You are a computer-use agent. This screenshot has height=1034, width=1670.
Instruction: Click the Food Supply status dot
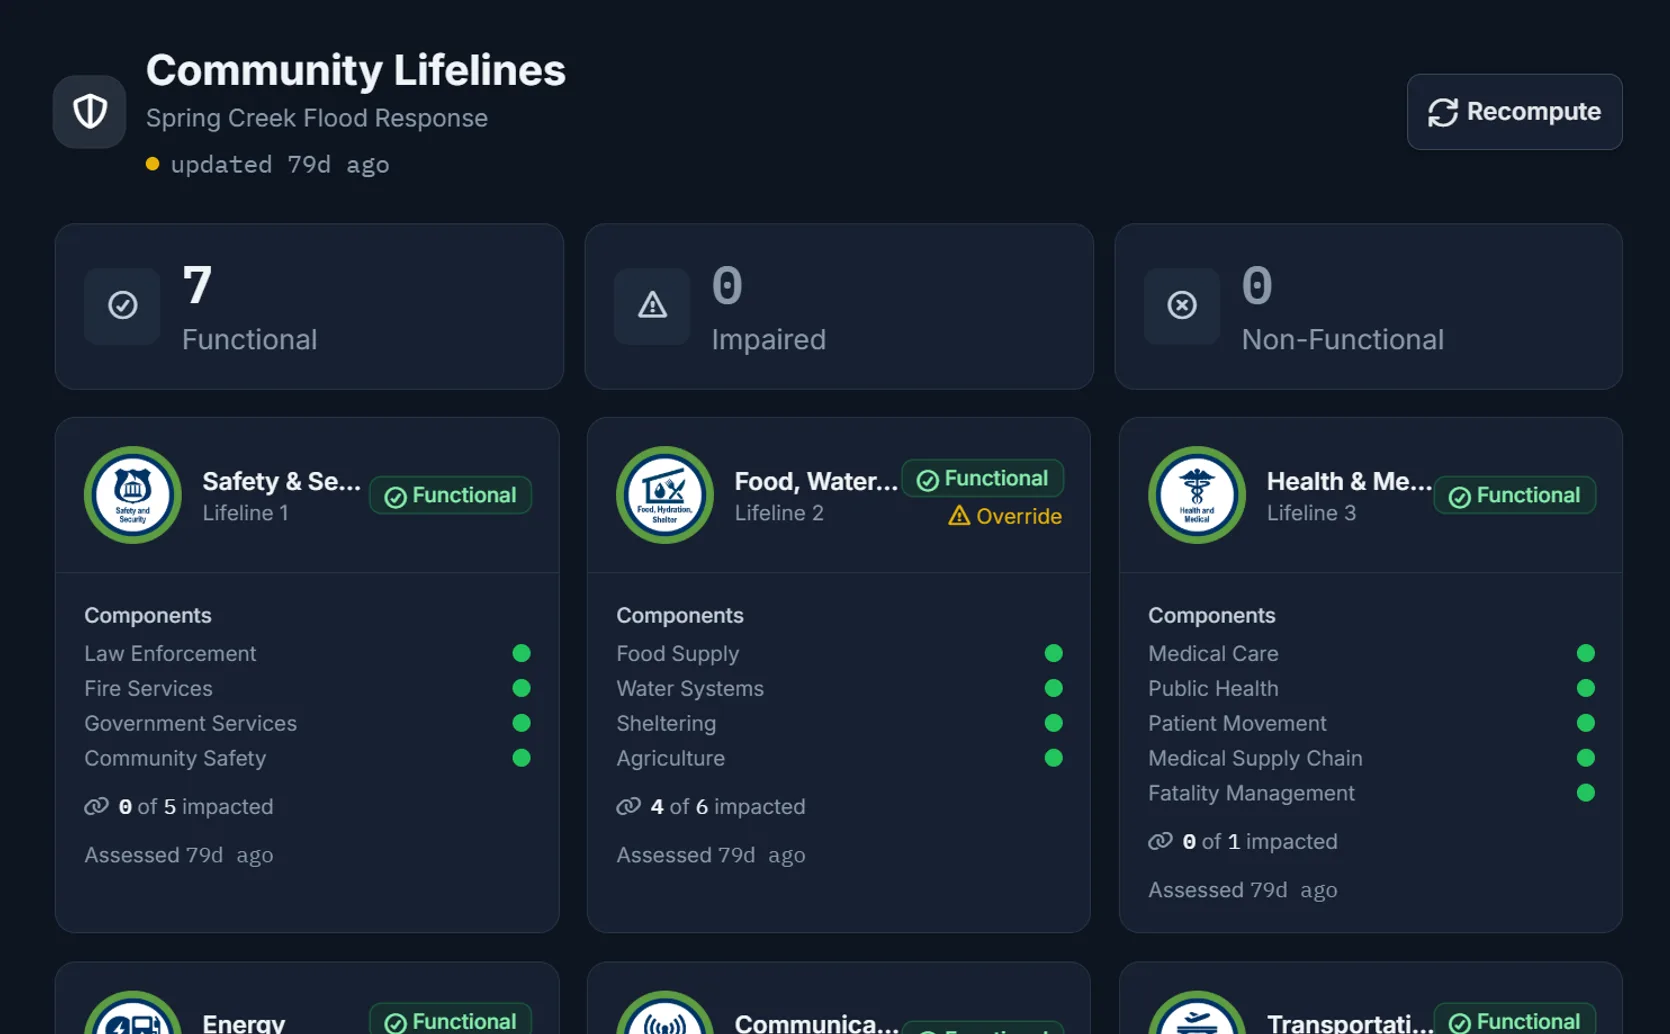click(x=1053, y=653)
